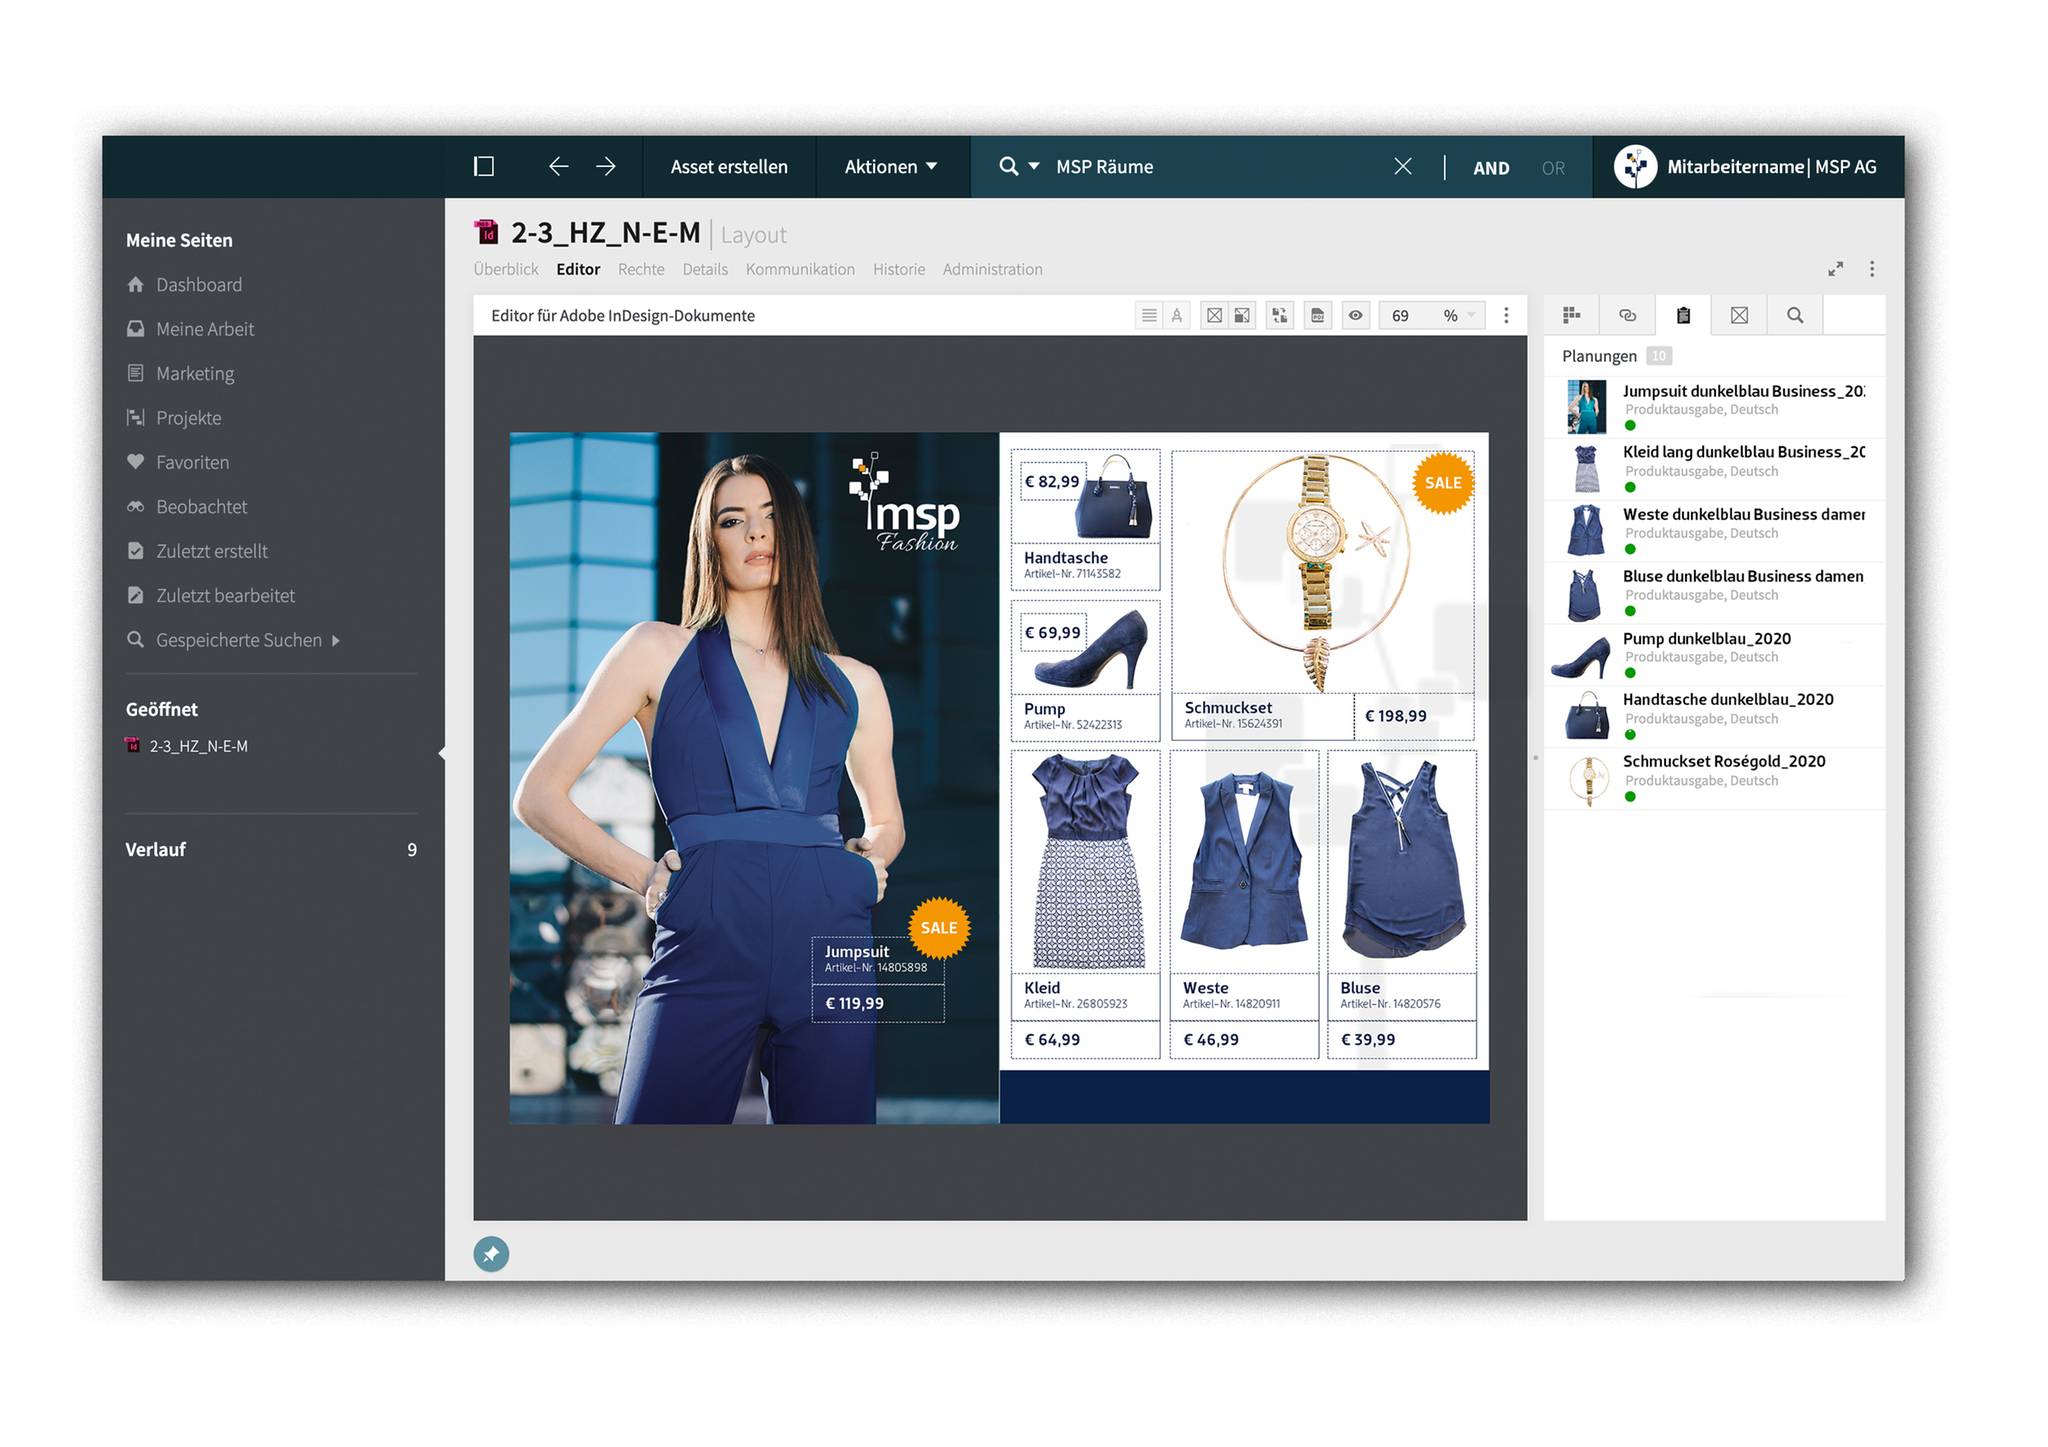Click the Asset erstellen button
Screen dimensions: 2048x1447
(x=728, y=167)
